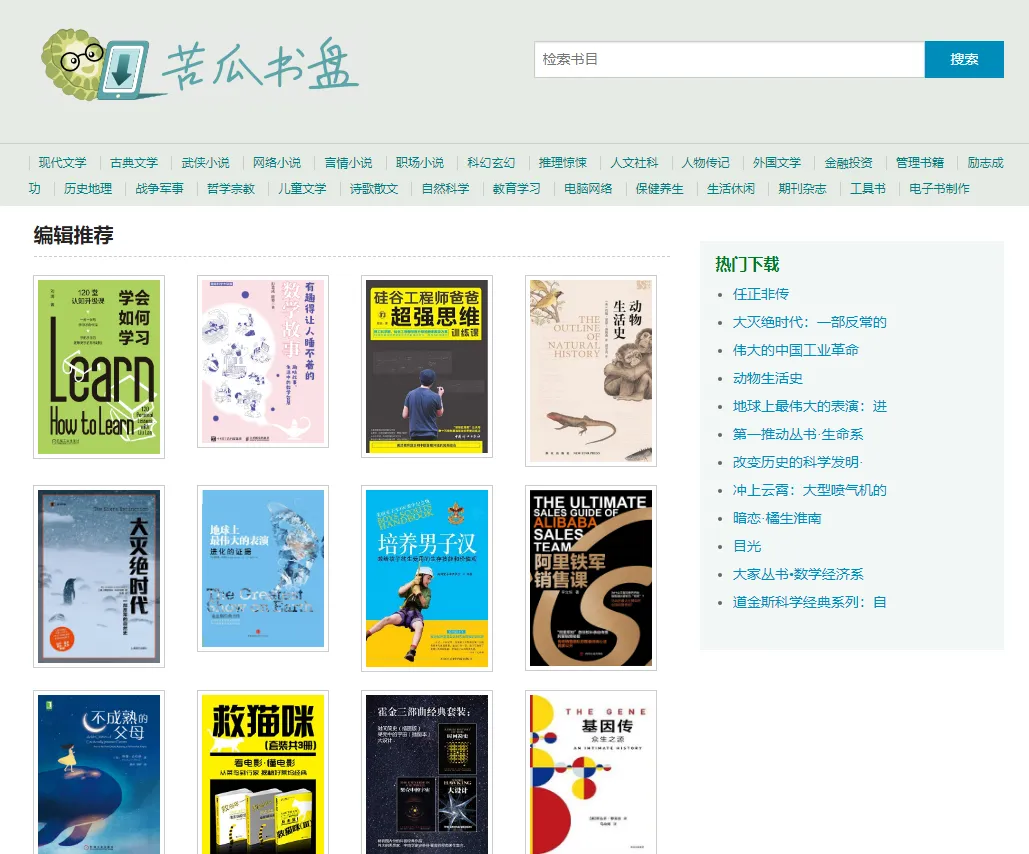Open the 言情小说 category

click(348, 162)
